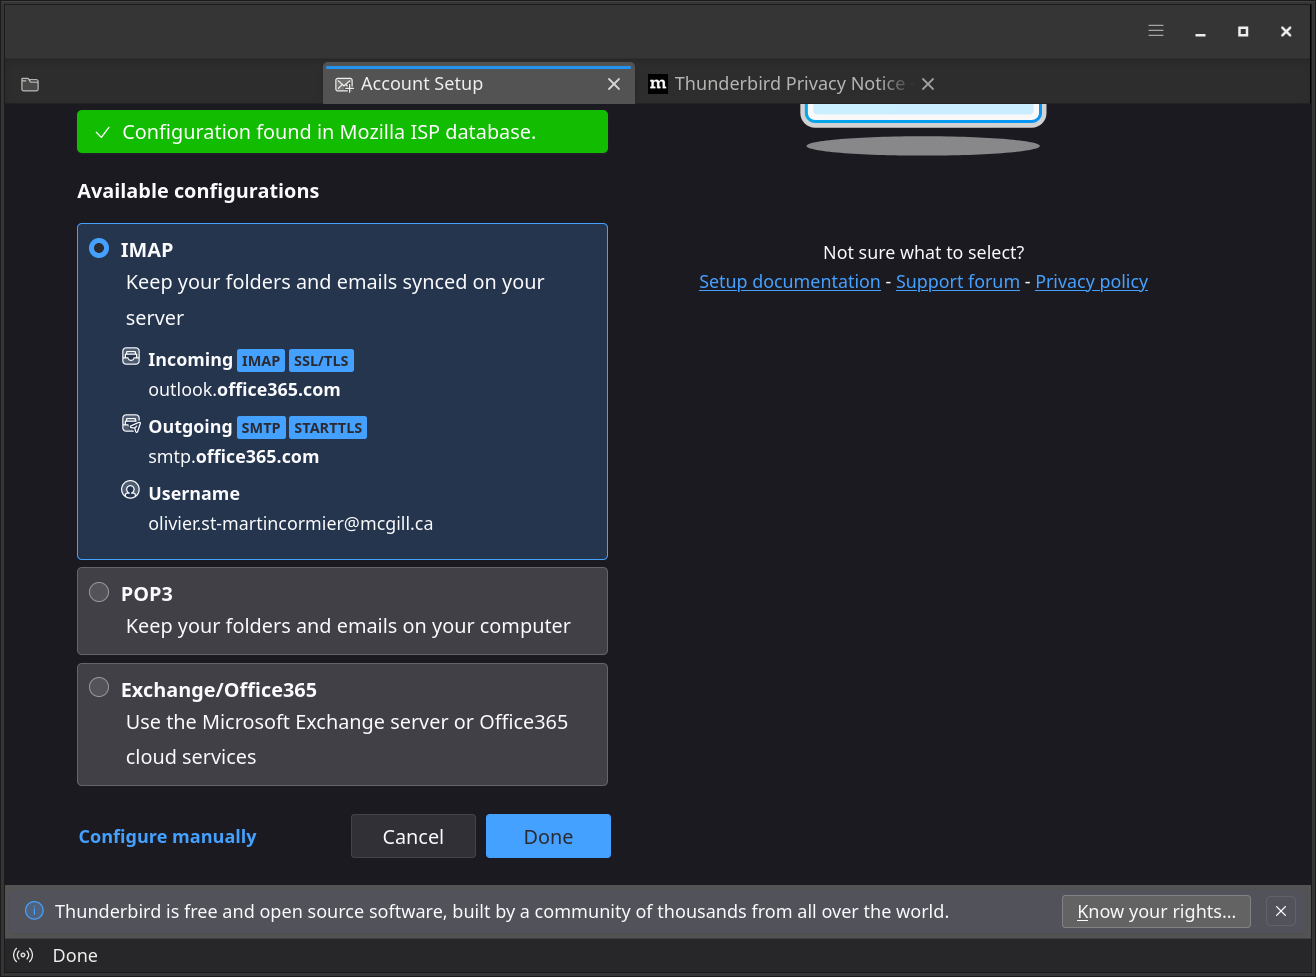This screenshot has width=1316, height=977.
Task: Click the Exchange/Office365 description text
Action: (347, 739)
